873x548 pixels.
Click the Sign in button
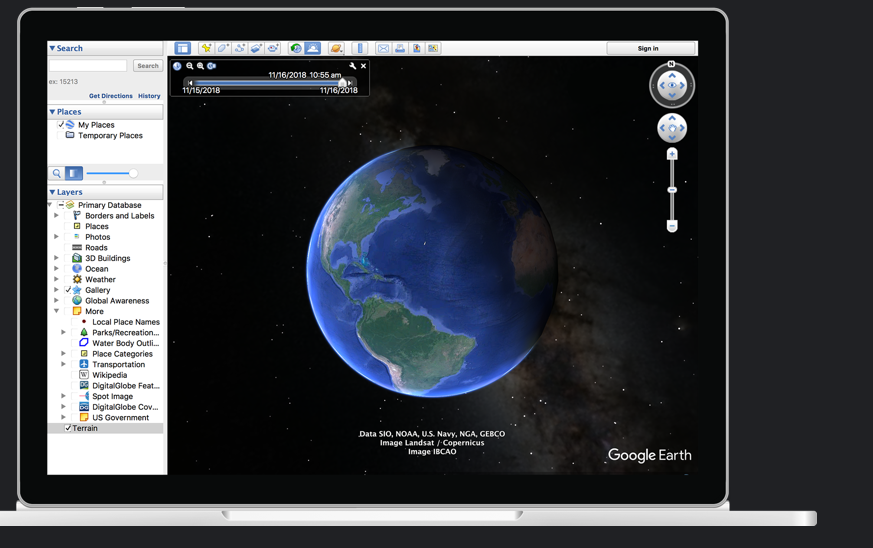(648, 48)
